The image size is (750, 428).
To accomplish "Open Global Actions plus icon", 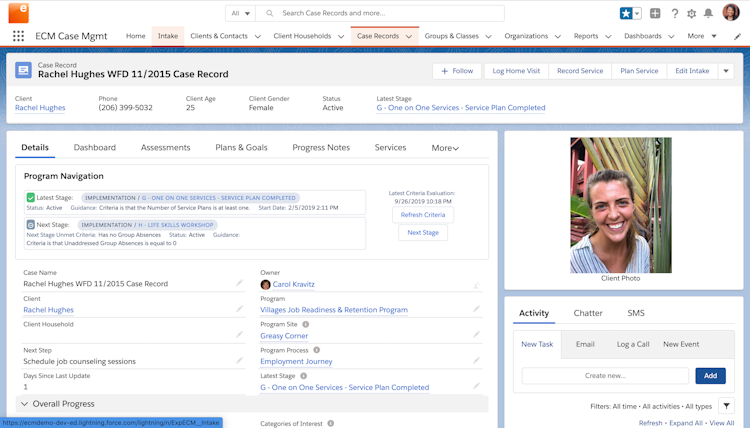I will coord(655,13).
